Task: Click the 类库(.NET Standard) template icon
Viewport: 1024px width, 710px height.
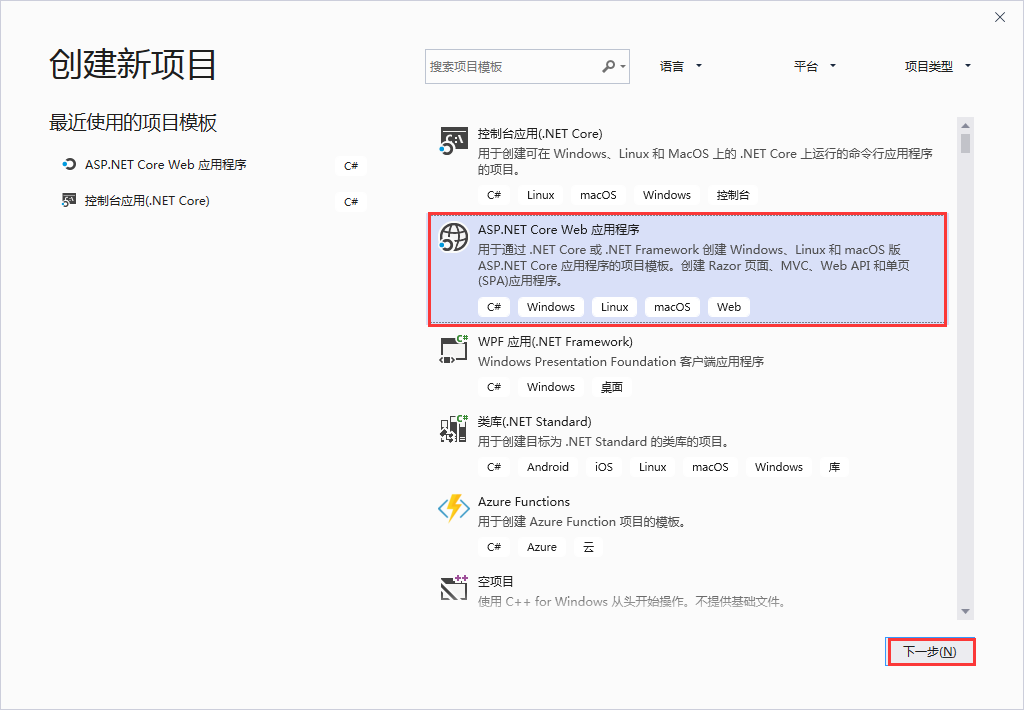Action: (x=454, y=428)
